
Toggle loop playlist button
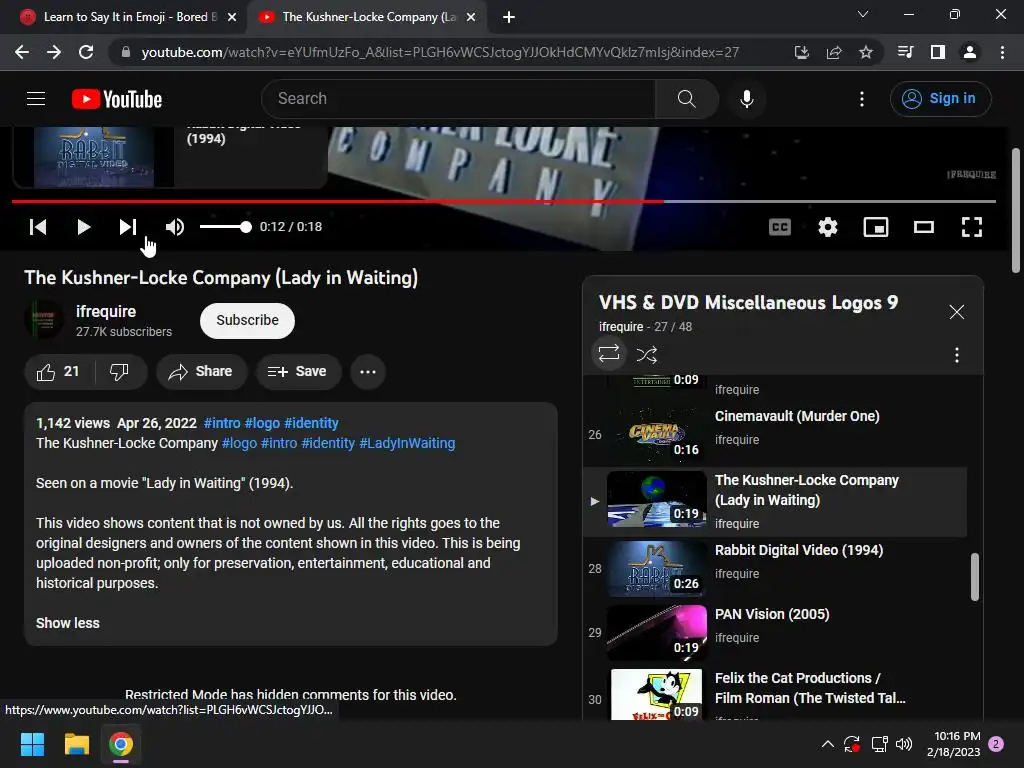coord(609,354)
